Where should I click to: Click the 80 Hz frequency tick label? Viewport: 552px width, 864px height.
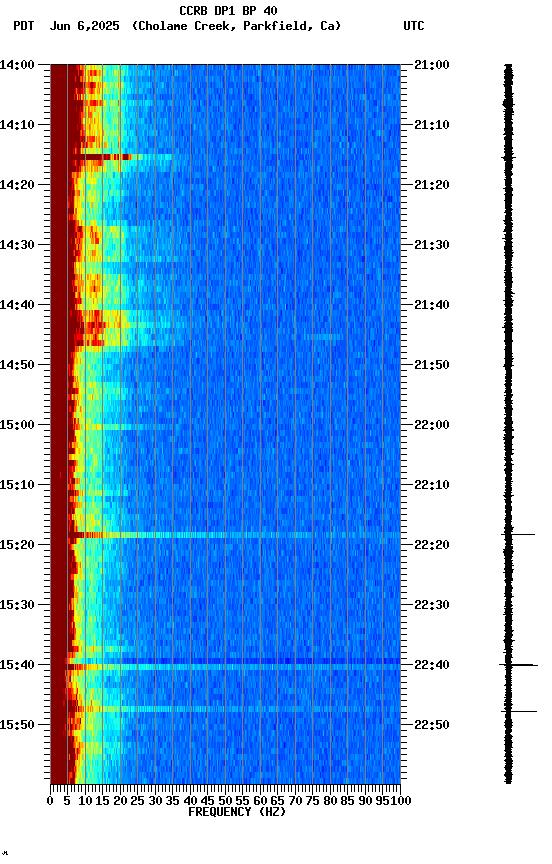[330, 801]
